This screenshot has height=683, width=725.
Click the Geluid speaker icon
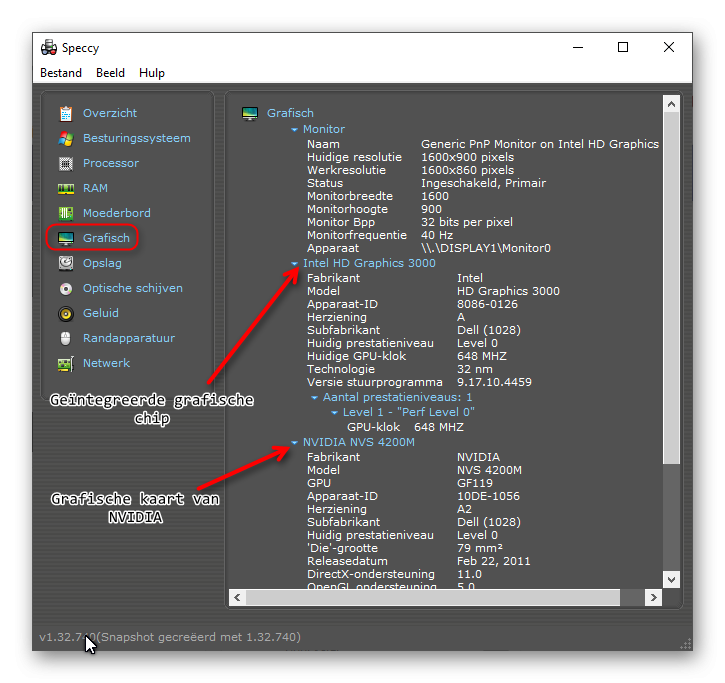point(66,314)
